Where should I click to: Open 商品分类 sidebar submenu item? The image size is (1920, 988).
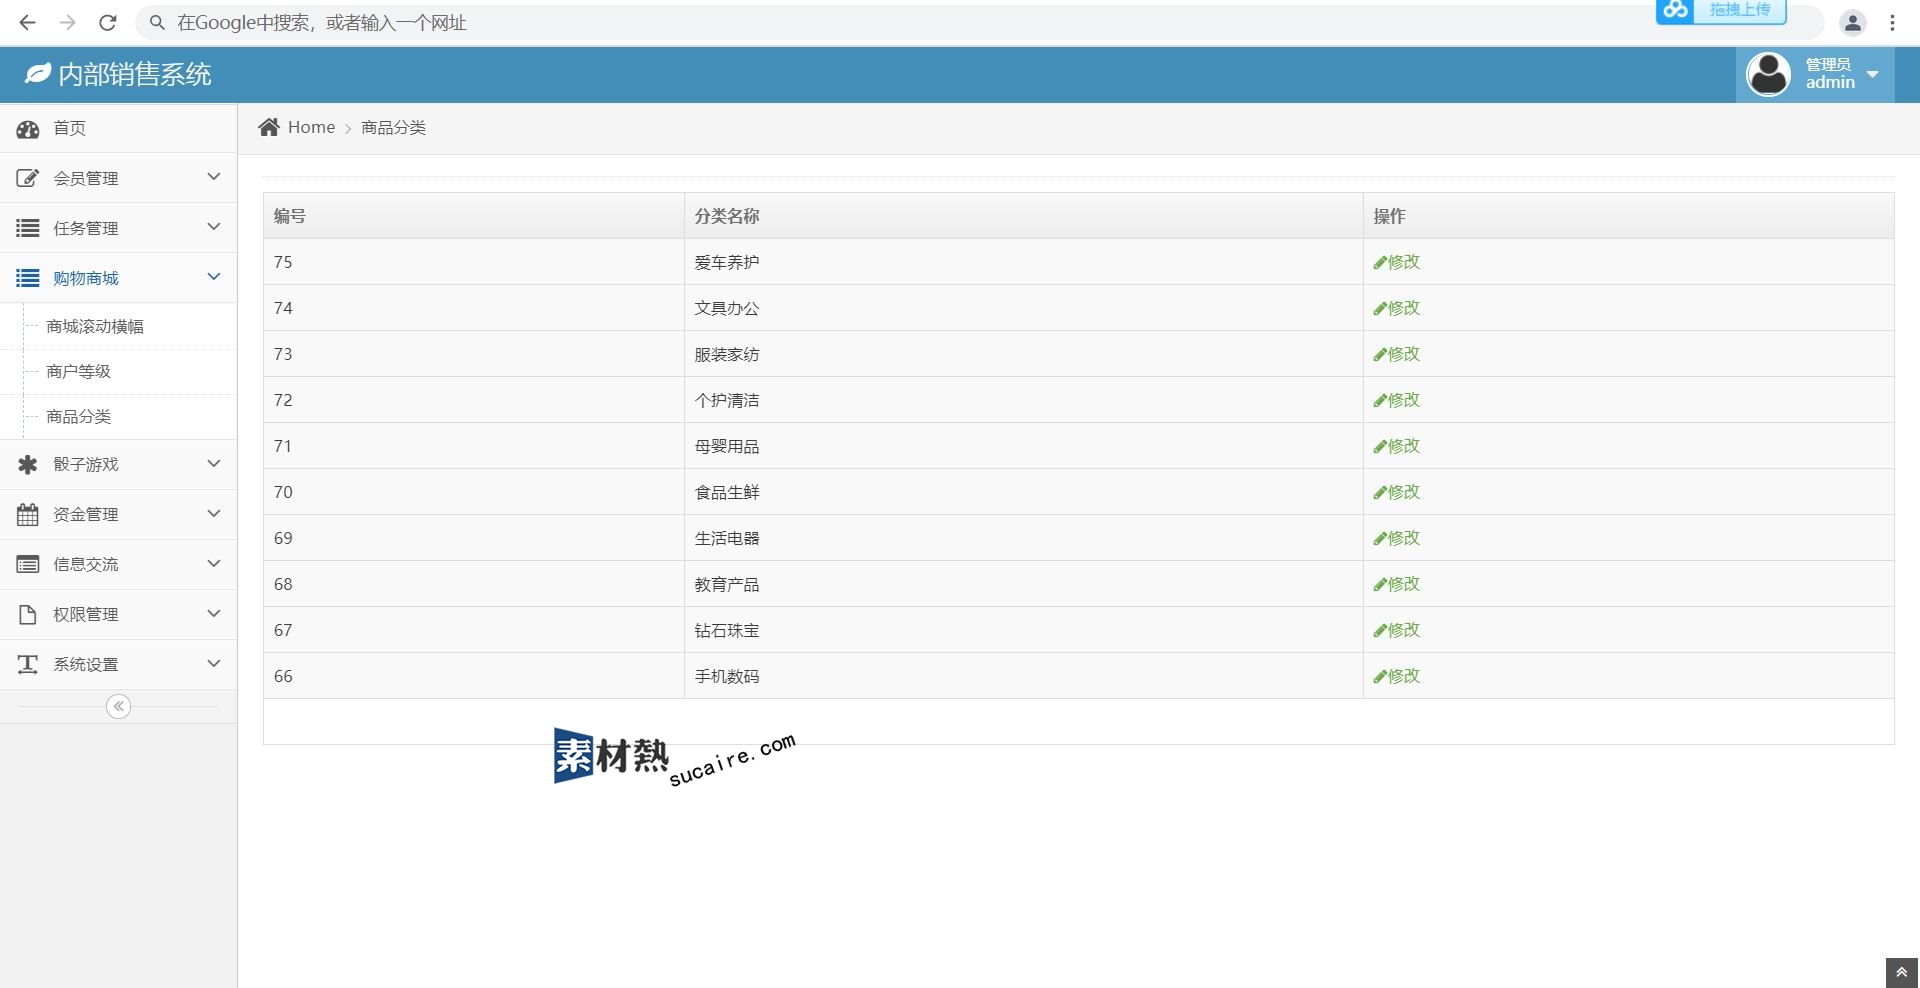click(79, 417)
